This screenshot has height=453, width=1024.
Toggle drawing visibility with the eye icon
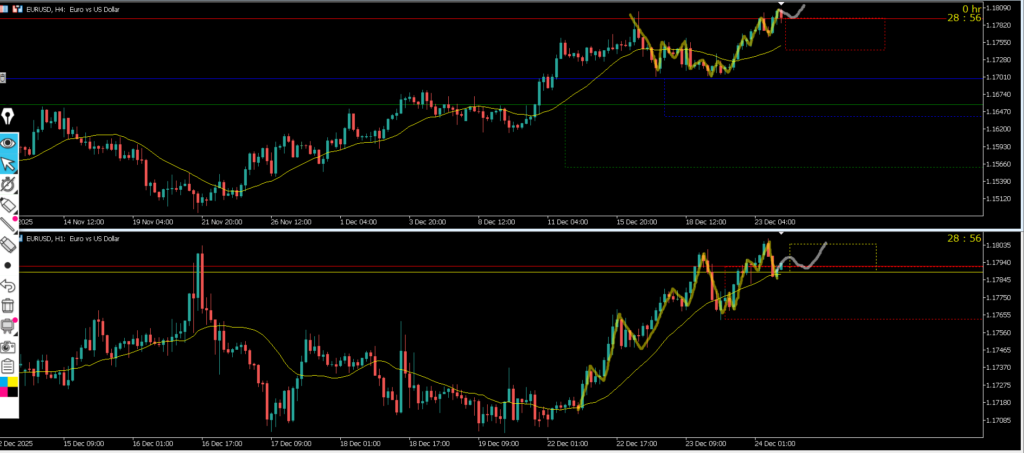[8, 143]
